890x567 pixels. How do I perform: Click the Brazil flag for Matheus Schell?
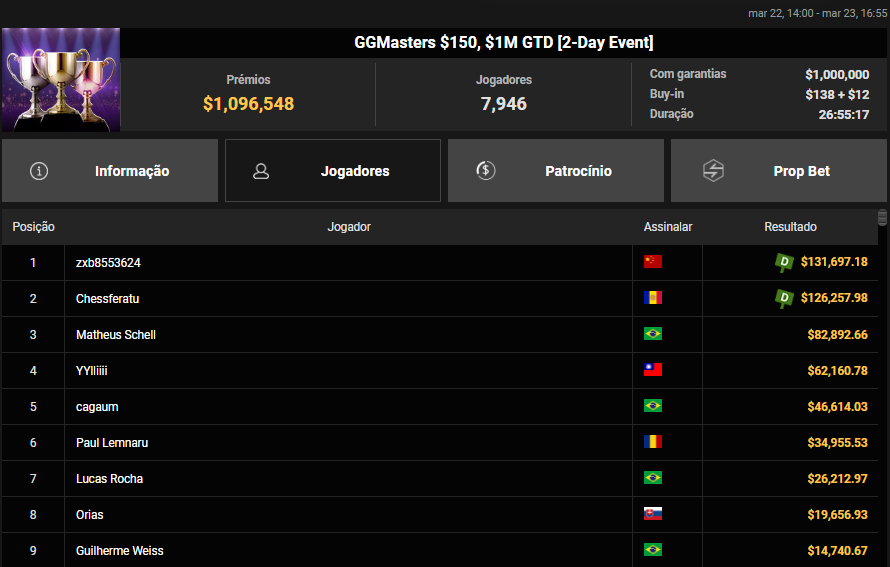point(653,334)
